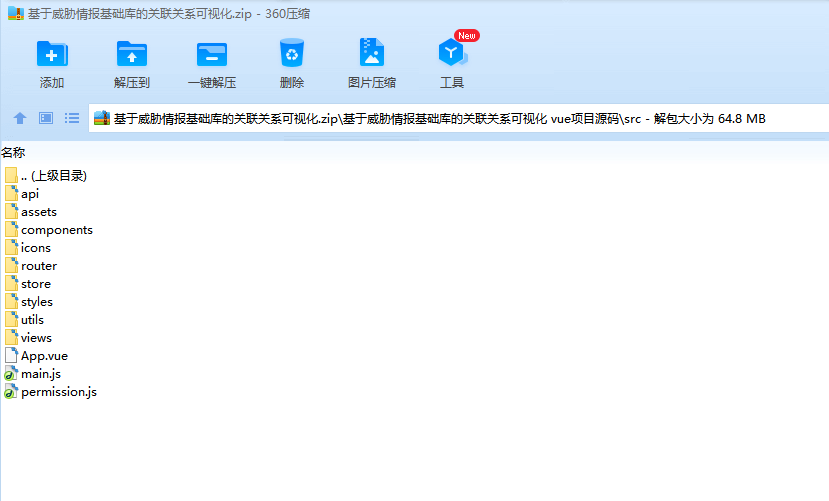Select the utils folder icon

[x=11, y=319]
